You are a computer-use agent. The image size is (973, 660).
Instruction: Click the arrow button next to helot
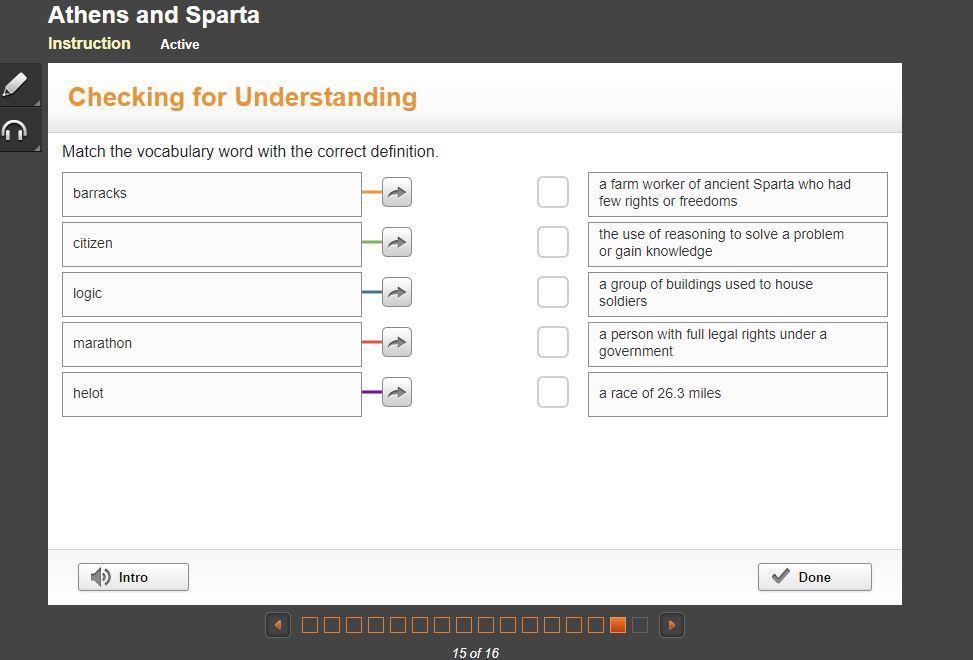coord(397,392)
